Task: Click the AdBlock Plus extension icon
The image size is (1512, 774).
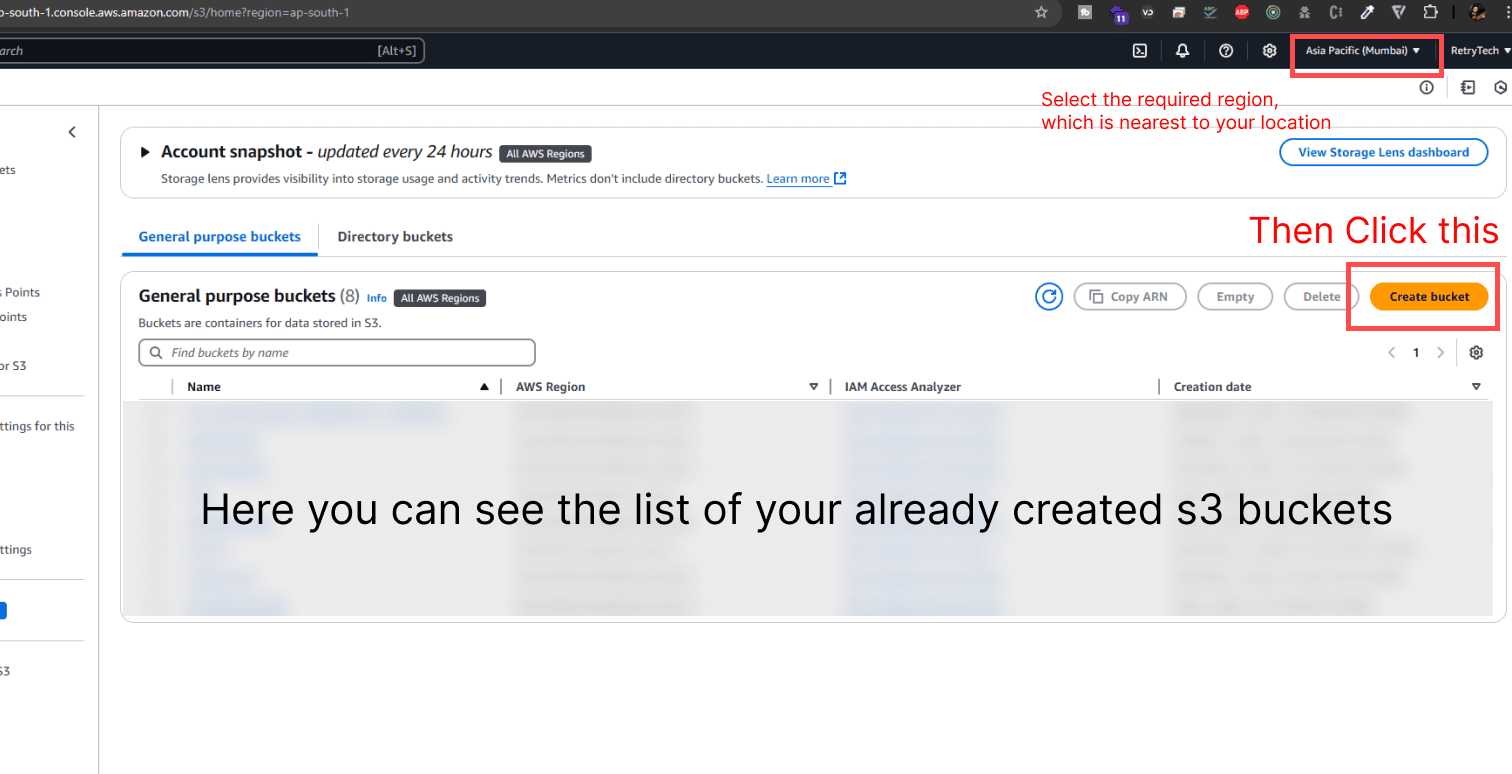Action: (x=1241, y=13)
